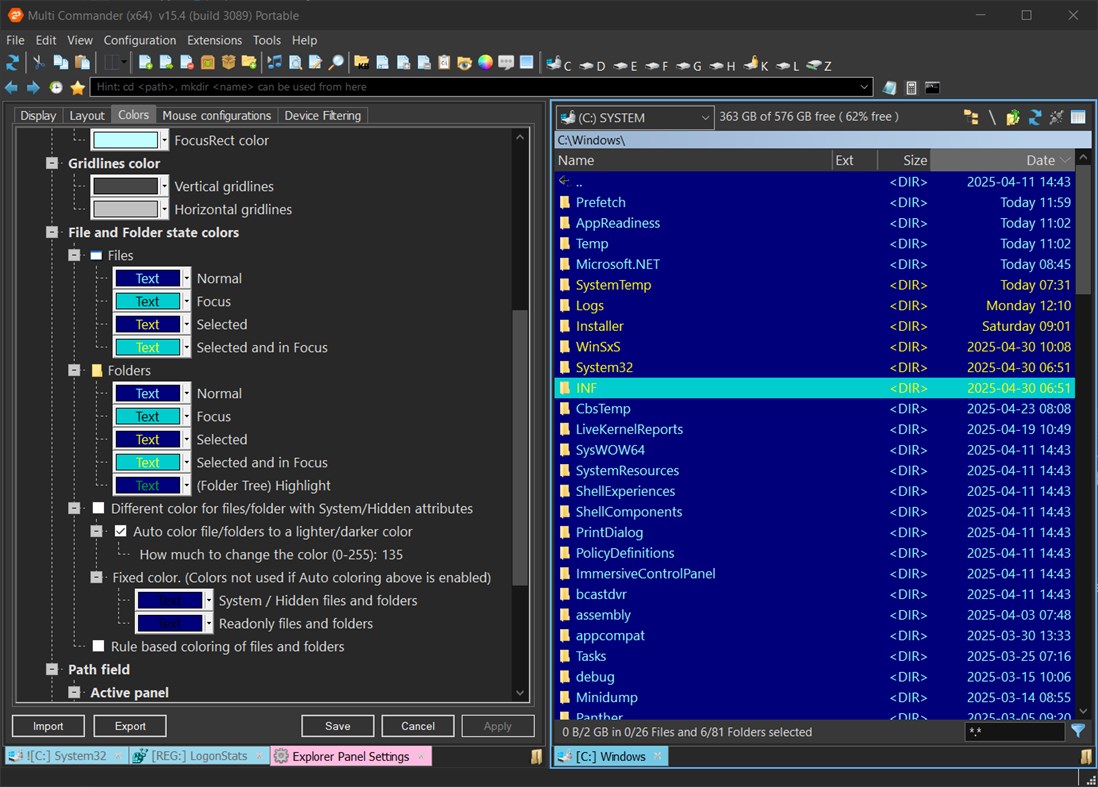Click the star hotlist icon

[x=76, y=88]
